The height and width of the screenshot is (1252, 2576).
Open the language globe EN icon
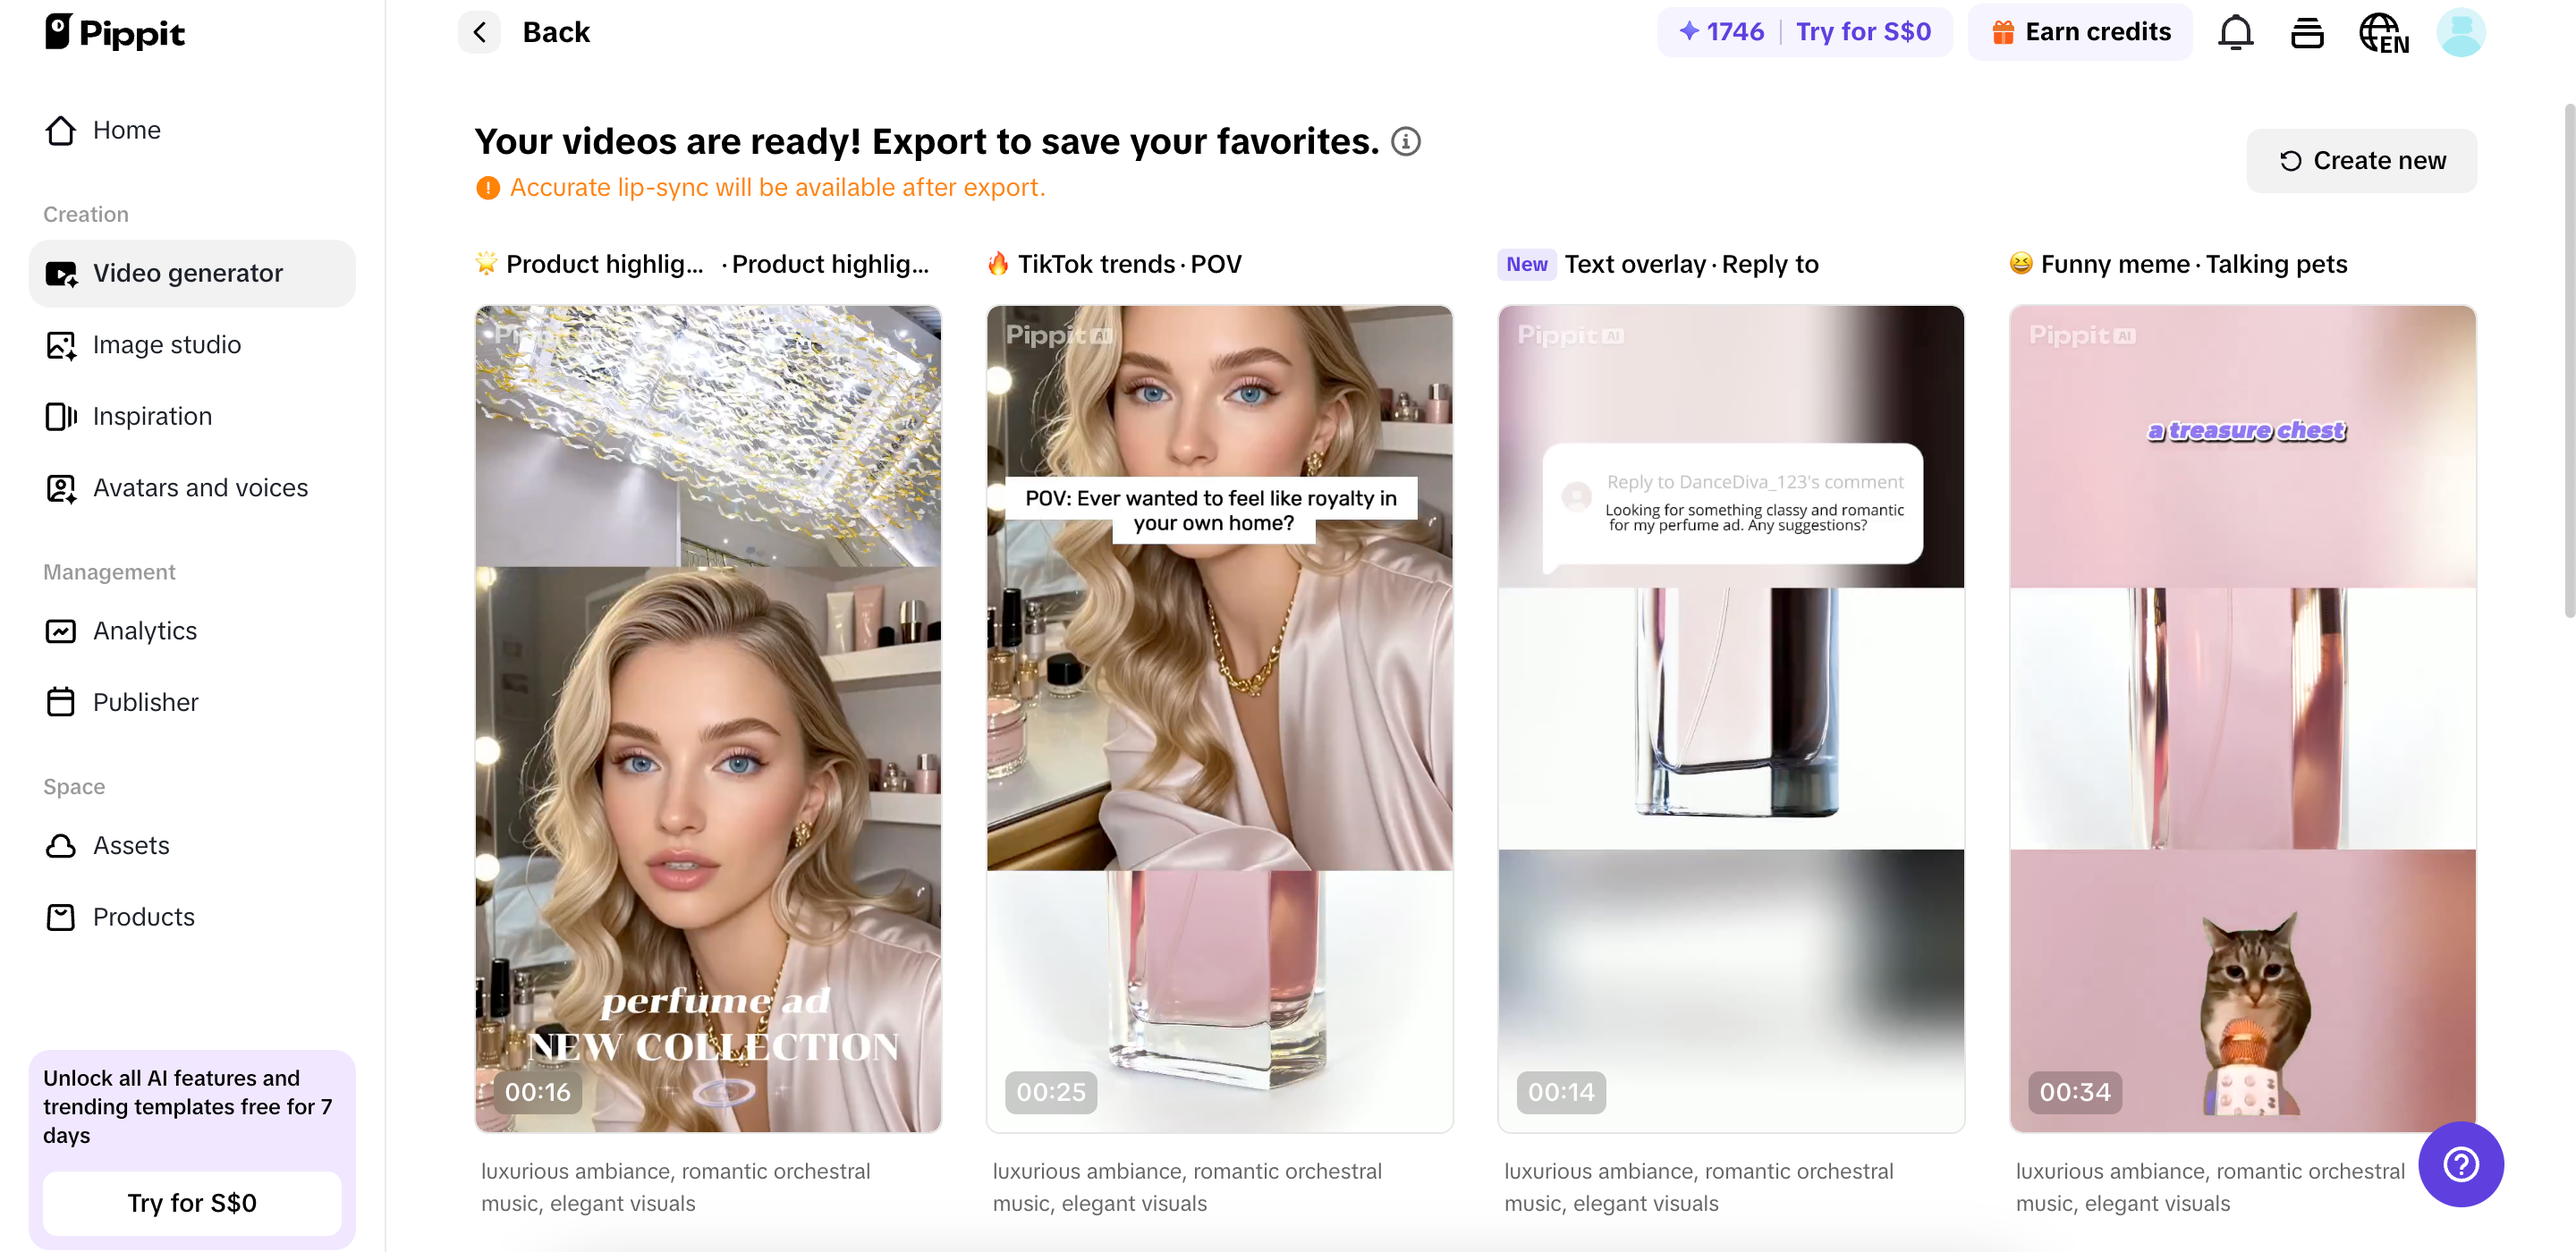point(2383,33)
